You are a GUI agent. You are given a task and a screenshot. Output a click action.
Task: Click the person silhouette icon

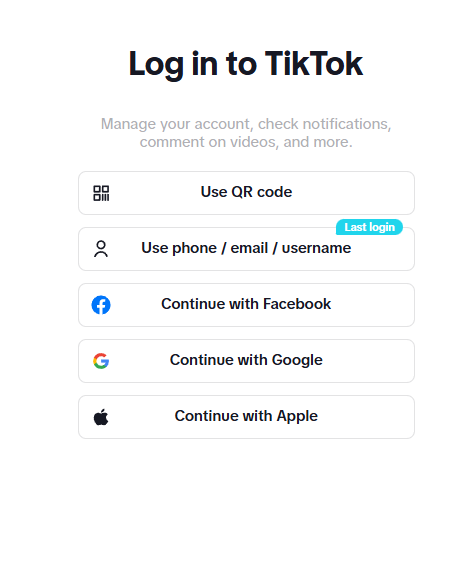point(101,249)
